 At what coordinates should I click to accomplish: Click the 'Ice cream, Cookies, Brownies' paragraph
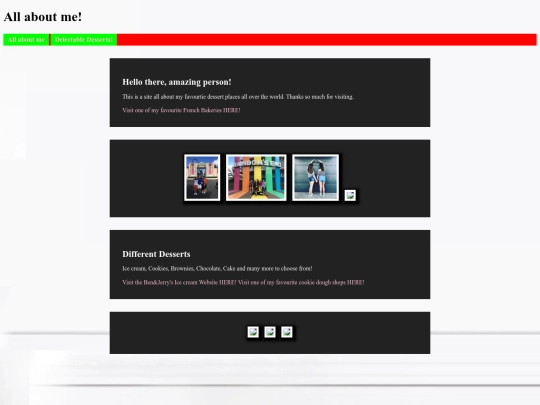(217, 269)
